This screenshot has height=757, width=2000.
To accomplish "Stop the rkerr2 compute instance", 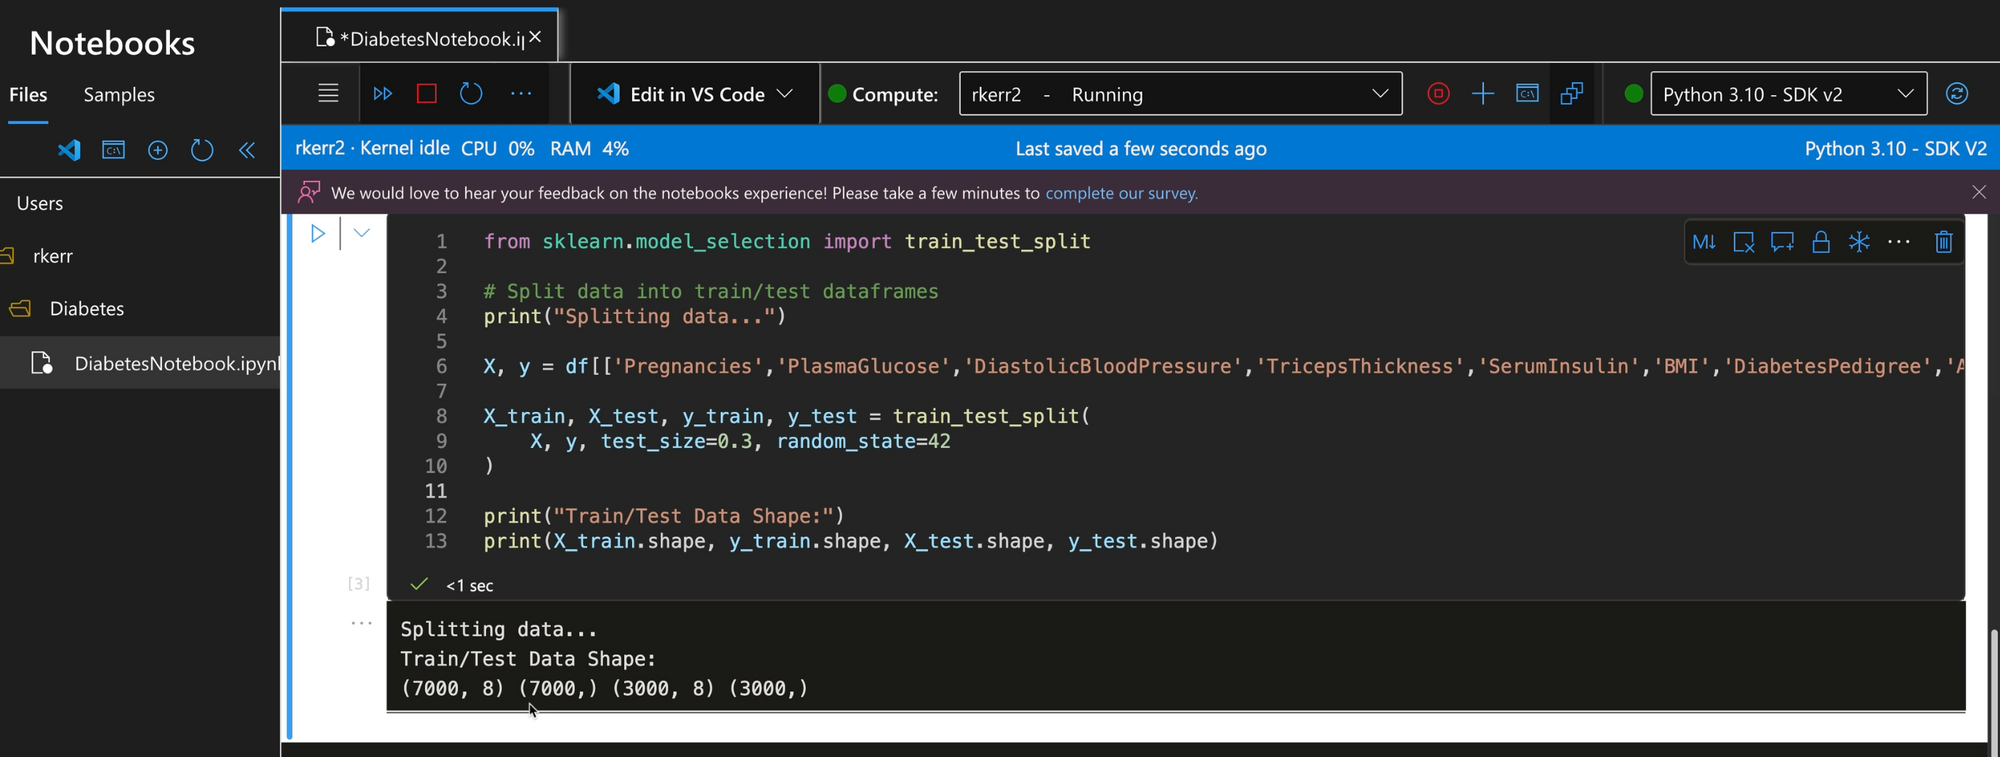I will (1438, 94).
